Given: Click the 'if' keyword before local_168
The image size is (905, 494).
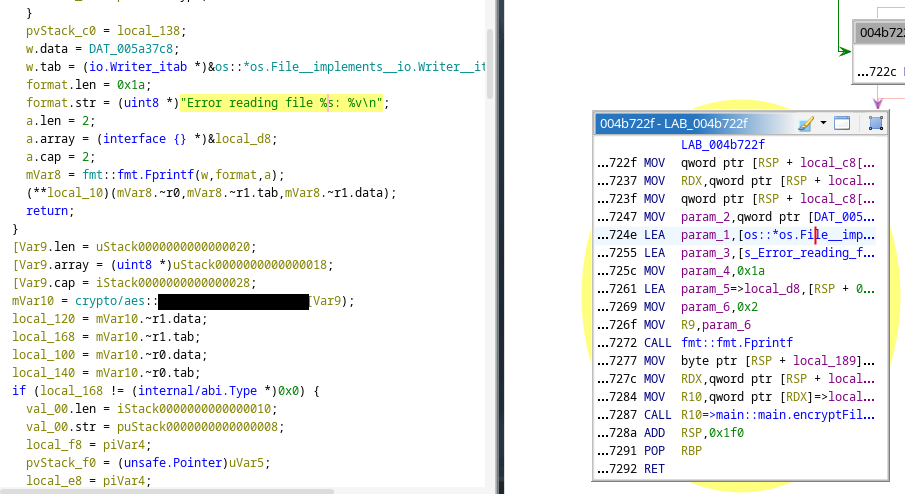Looking at the screenshot, I should [18, 390].
